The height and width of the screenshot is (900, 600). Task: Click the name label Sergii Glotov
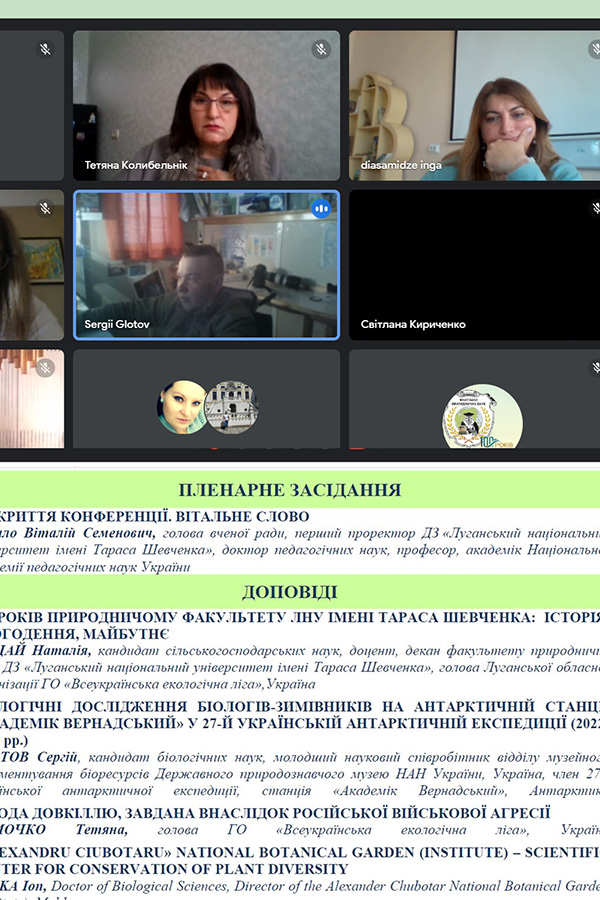(117, 324)
